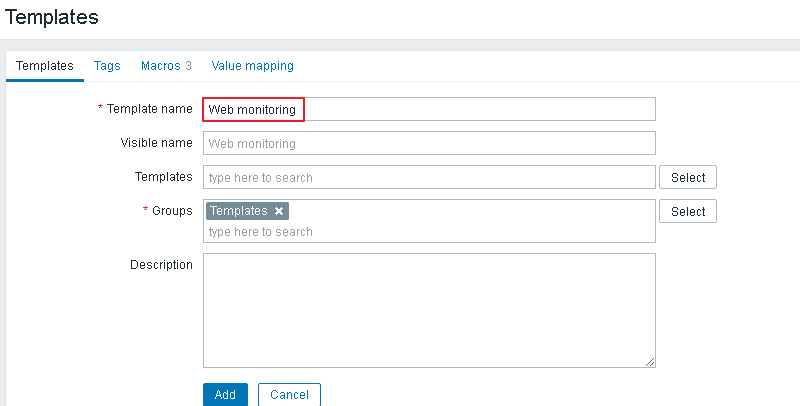Click inside the Description text area
Screen dimensions: 800x406
point(429,310)
